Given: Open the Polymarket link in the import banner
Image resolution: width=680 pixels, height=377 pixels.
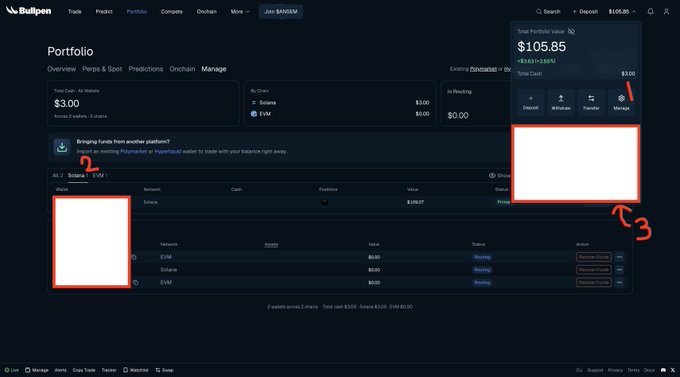Looking at the screenshot, I should (x=134, y=151).
